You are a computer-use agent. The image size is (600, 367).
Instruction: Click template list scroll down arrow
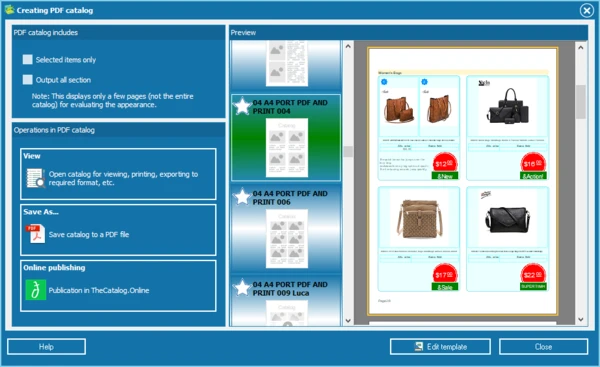click(348, 320)
